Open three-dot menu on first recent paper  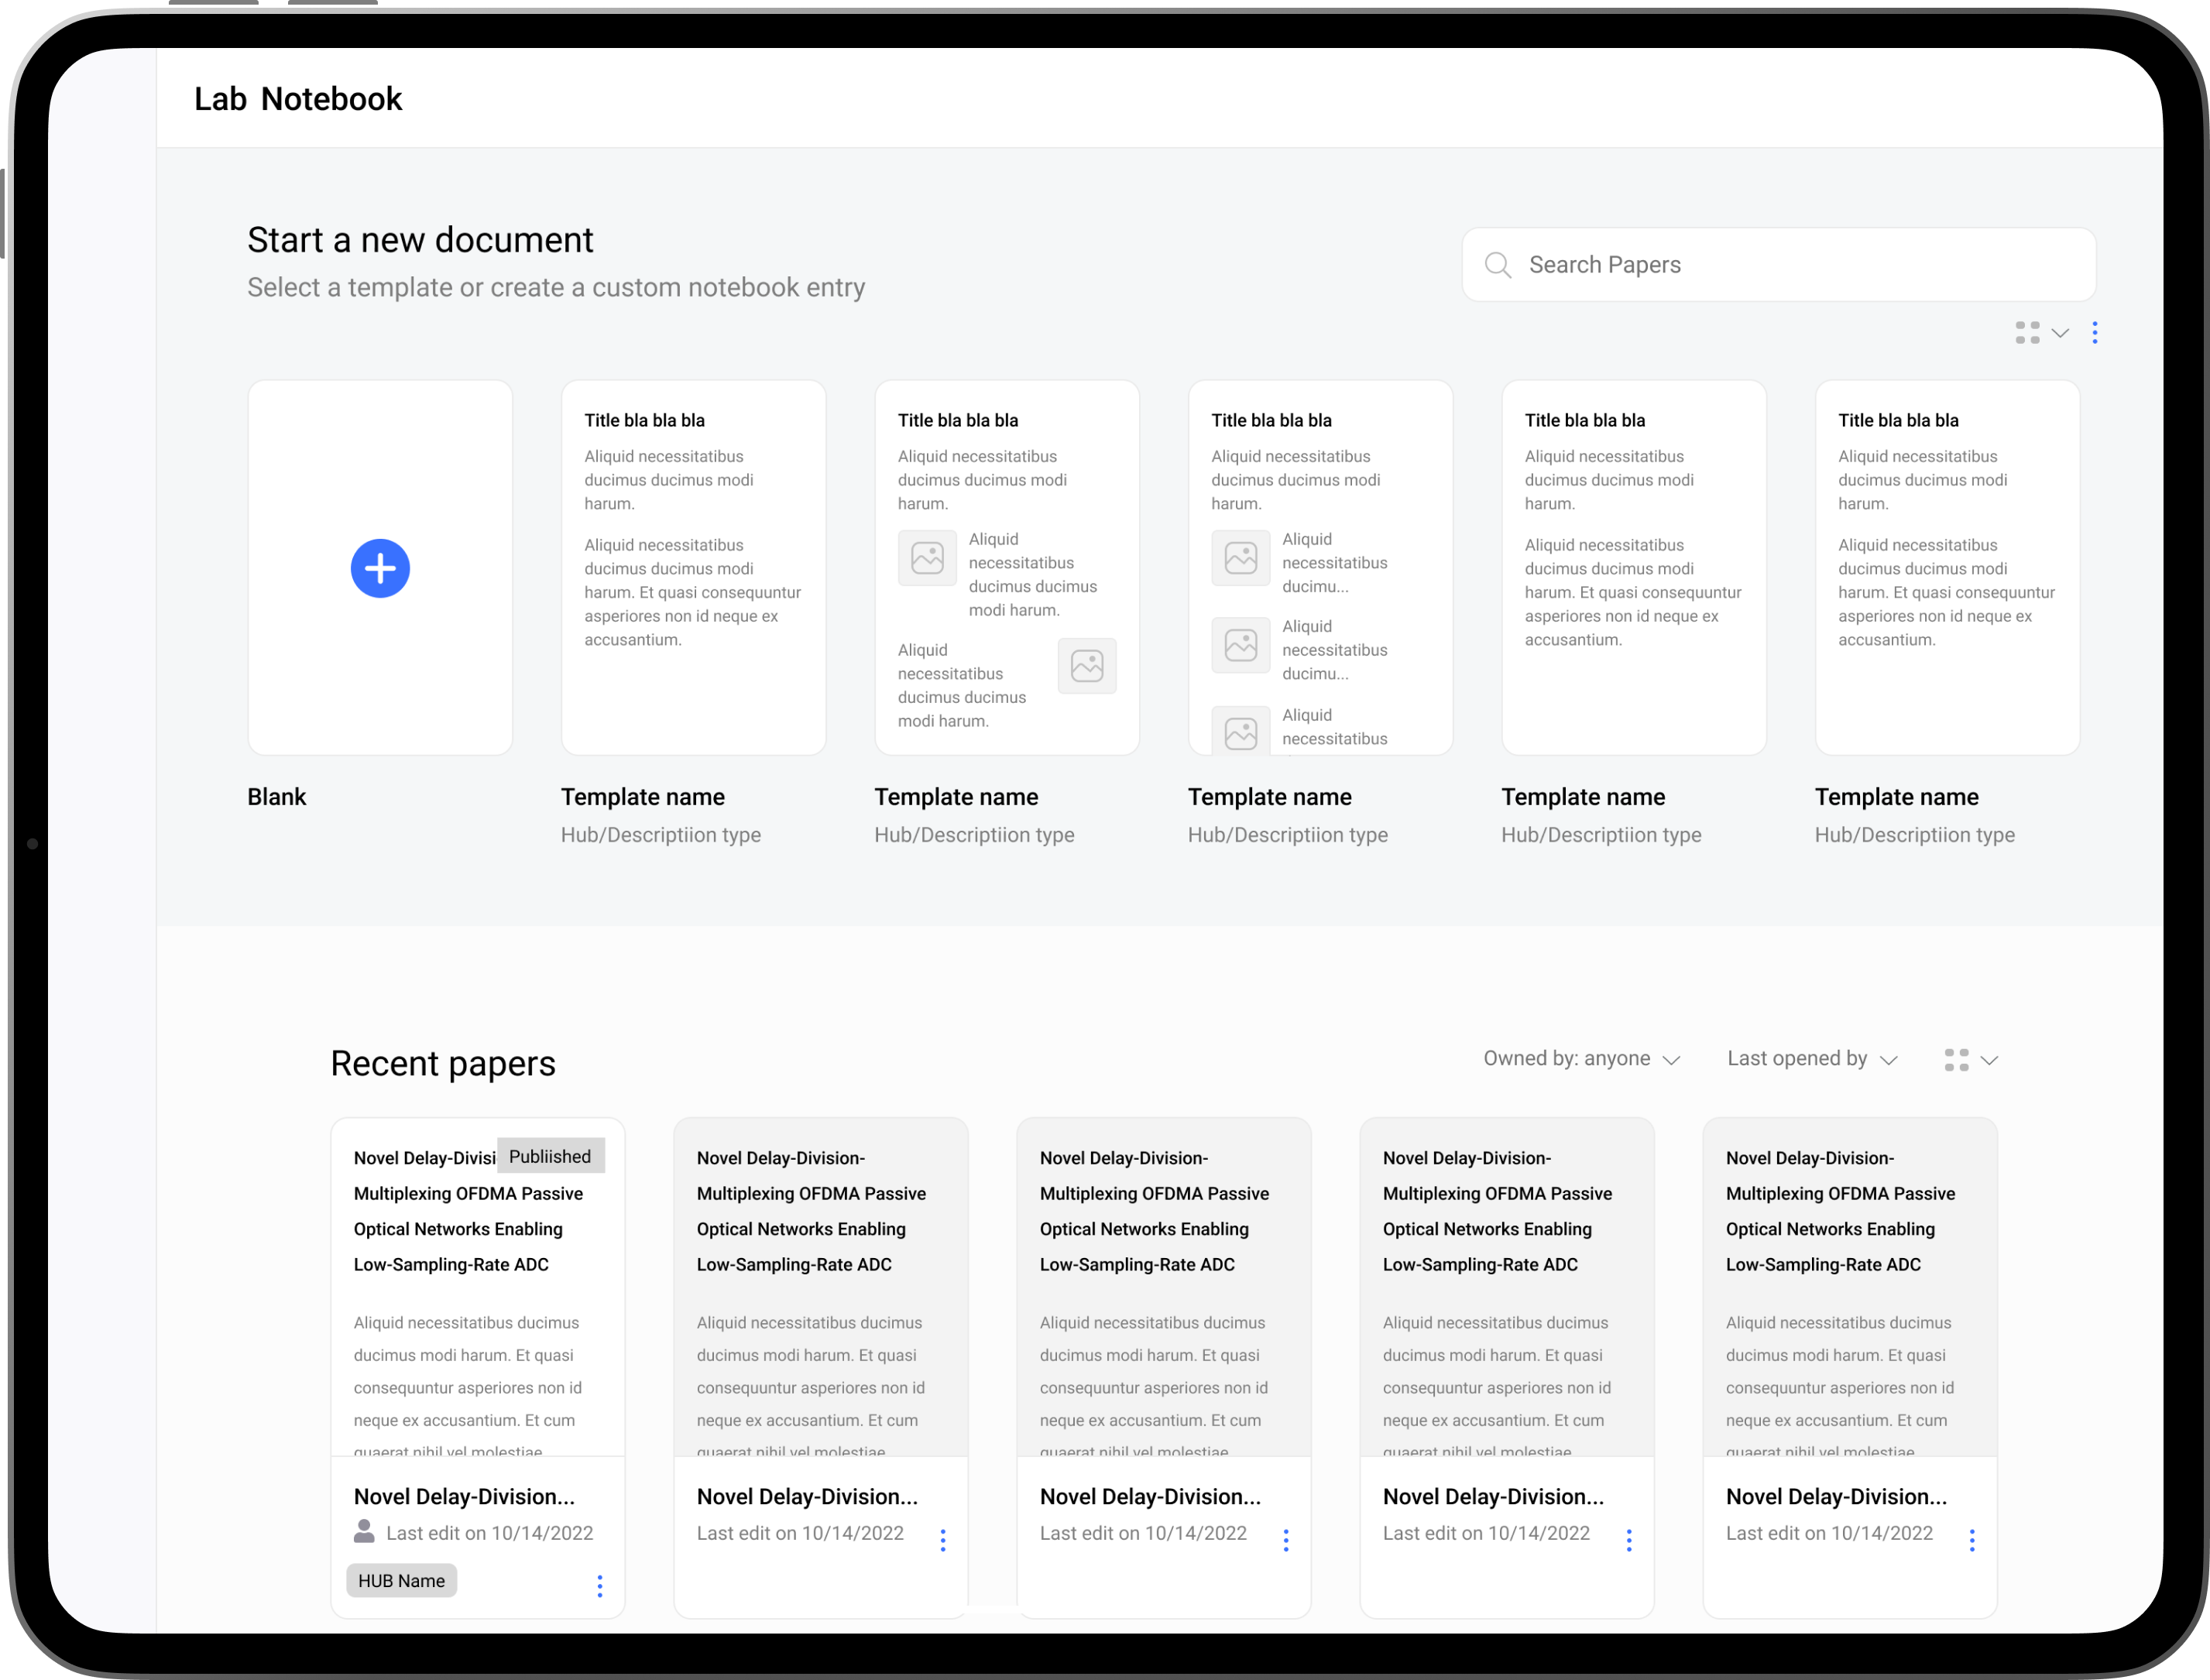pos(599,1586)
